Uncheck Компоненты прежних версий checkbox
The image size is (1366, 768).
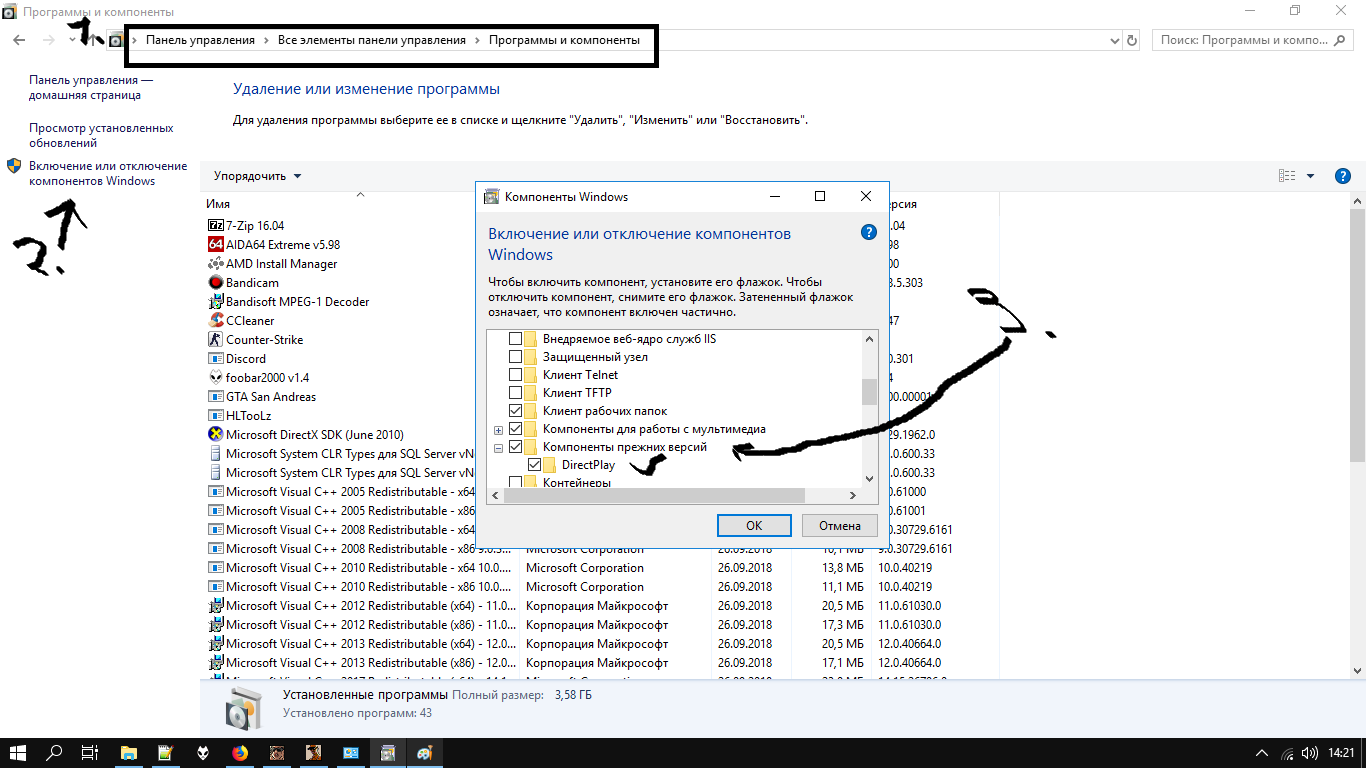pos(516,447)
